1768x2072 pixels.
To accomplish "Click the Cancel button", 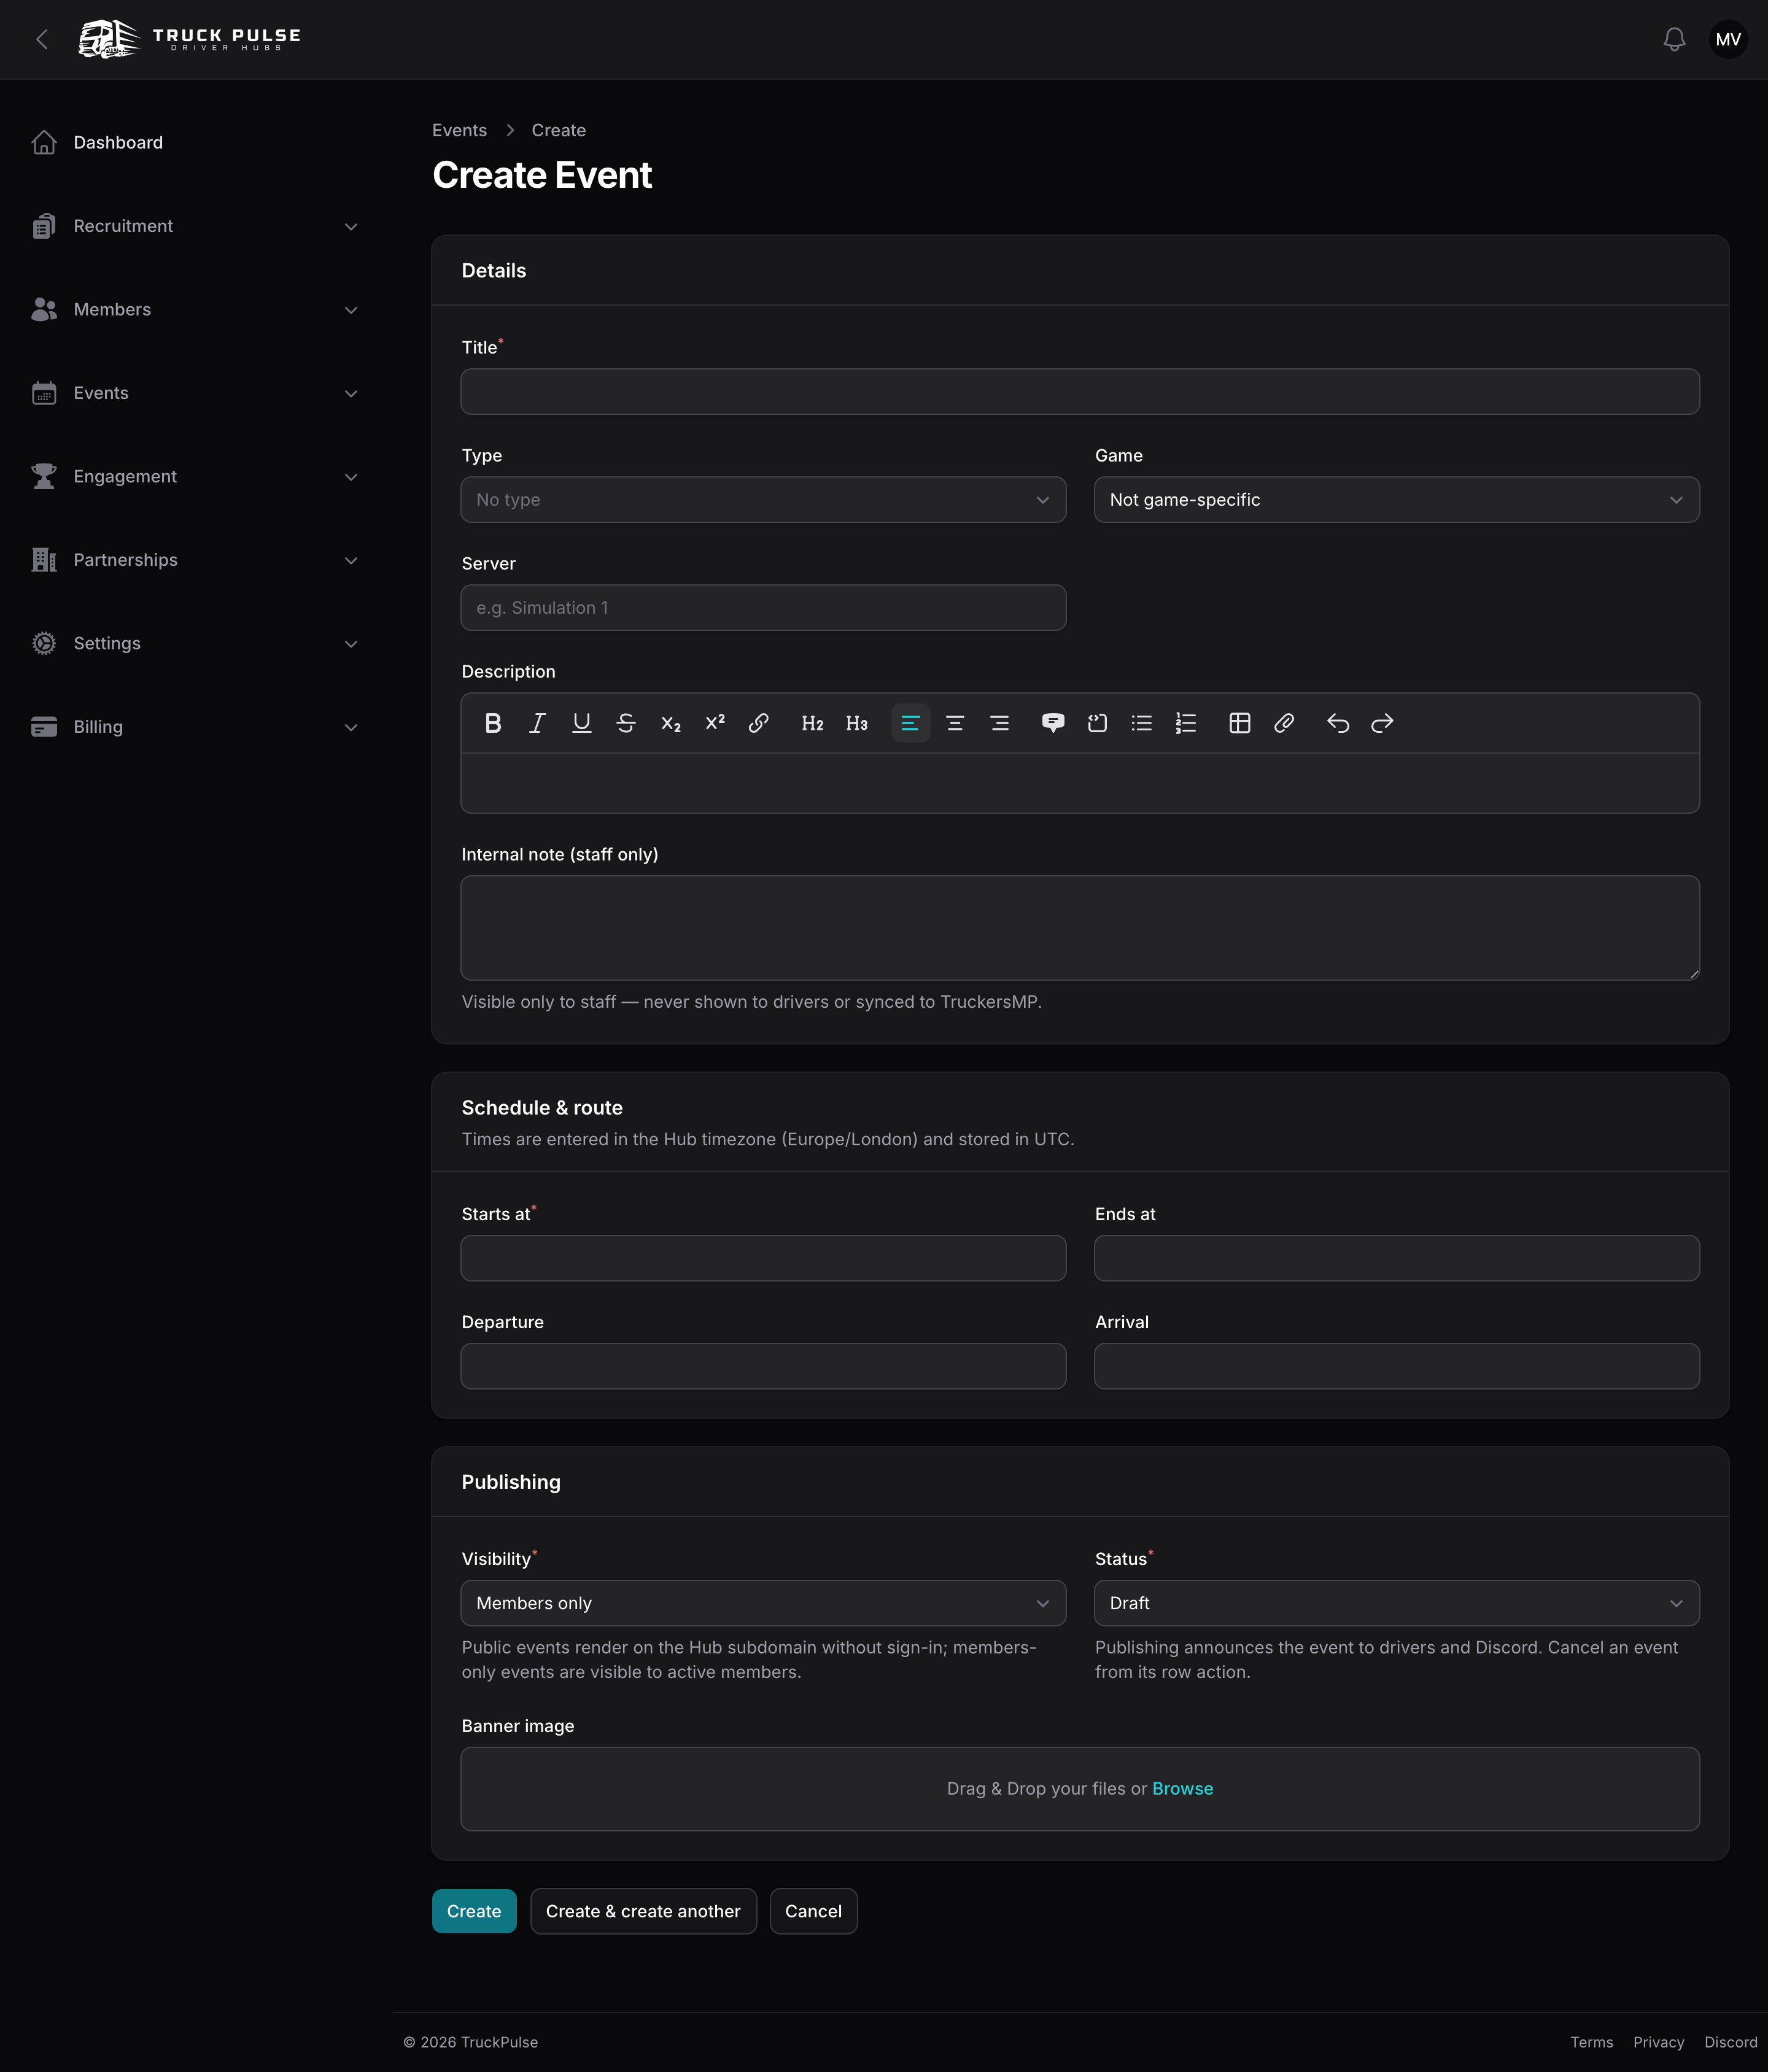I will 813,1911.
